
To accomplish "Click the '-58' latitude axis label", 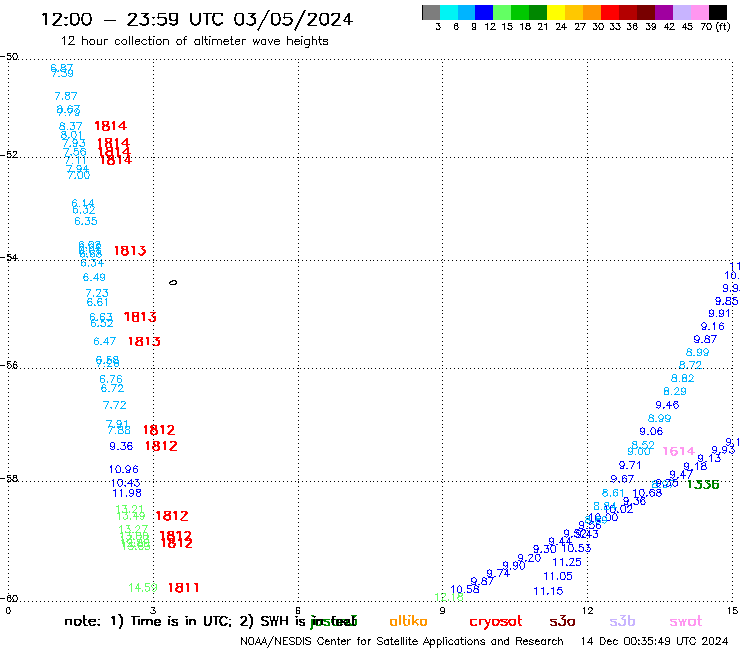I will [9, 479].
